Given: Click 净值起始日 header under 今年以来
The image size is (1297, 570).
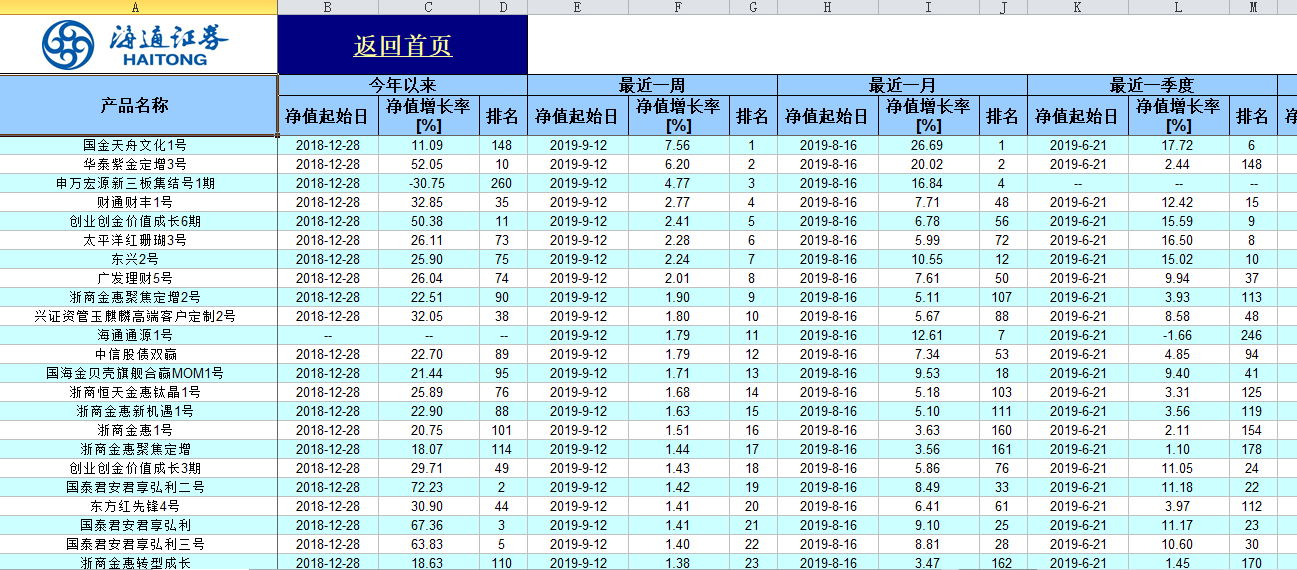Looking at the screenshot, I should 328,116.
